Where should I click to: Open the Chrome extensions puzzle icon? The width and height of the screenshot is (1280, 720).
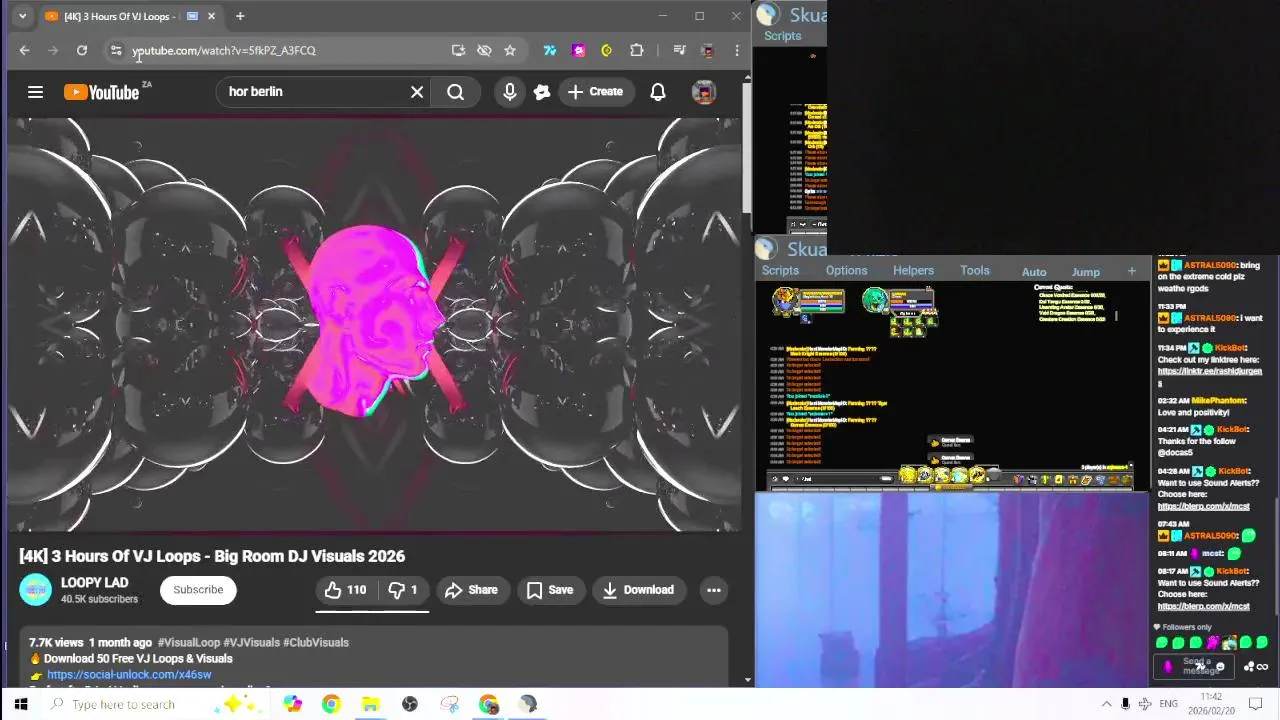click(x=637, y=50)
